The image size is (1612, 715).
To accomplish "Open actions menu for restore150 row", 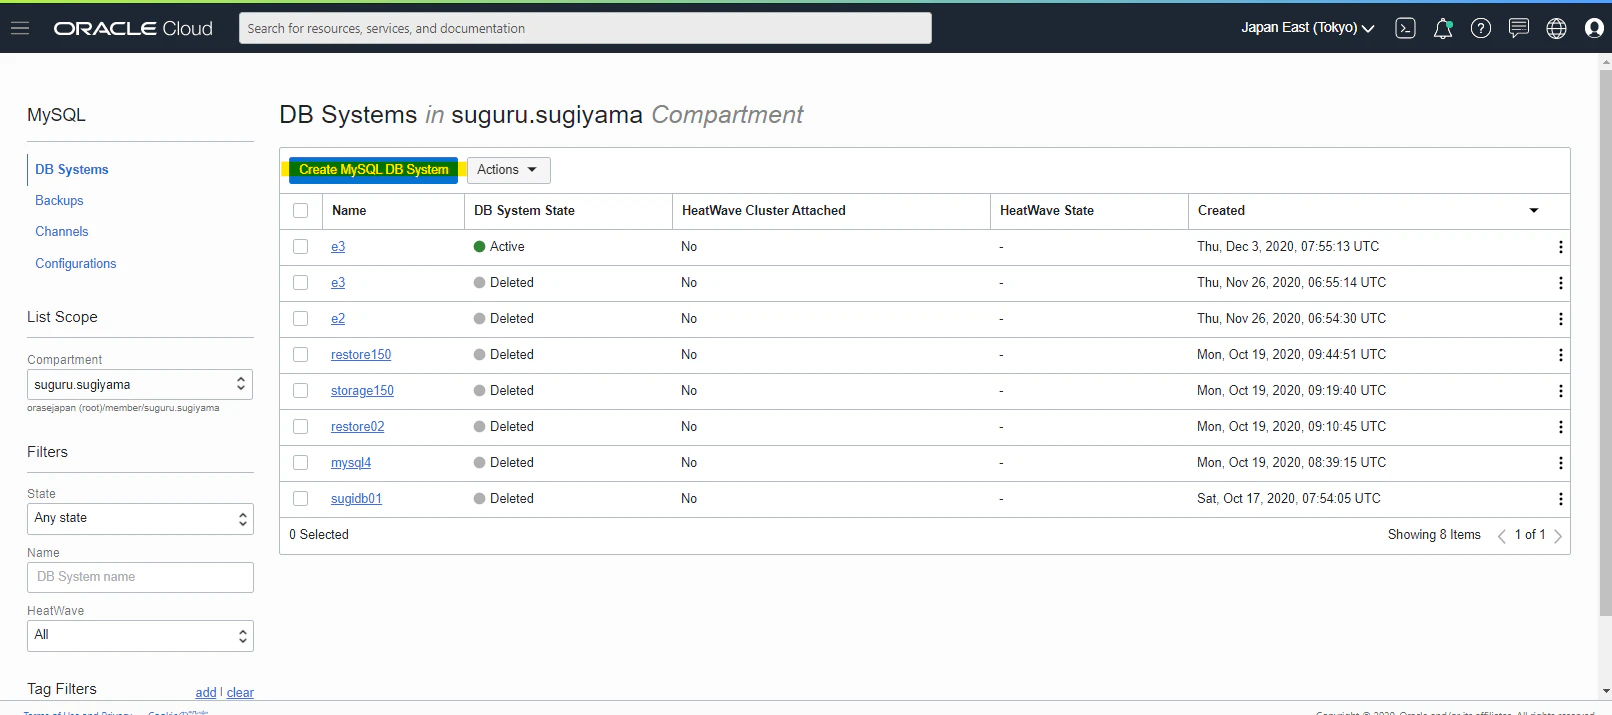I will [x=1560, y=355].
